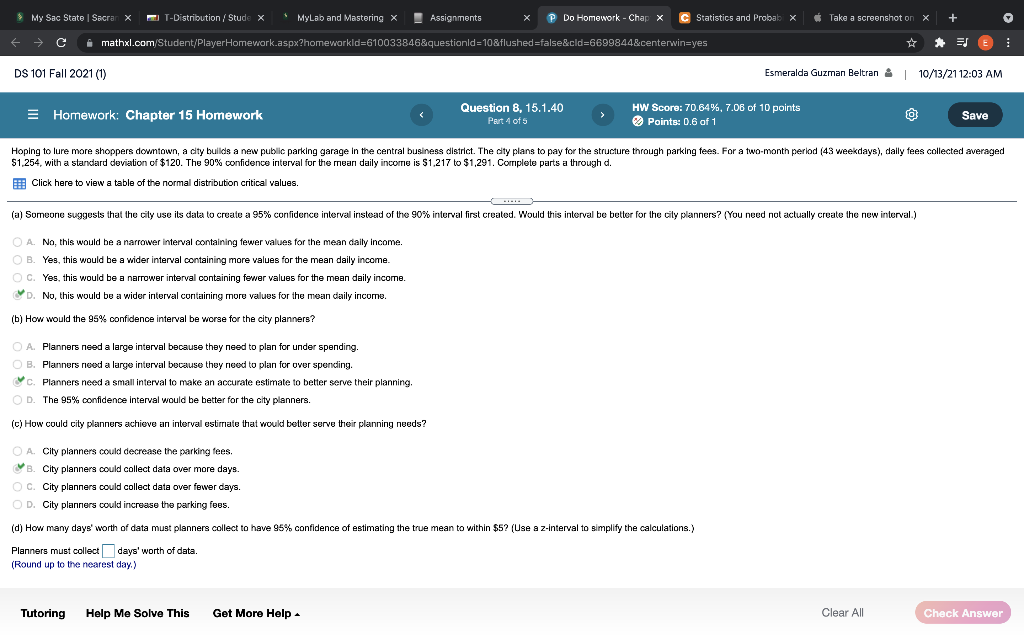This screenshot has height=640, width=1024.
Task: Expand Get More Help menu
Action: pyautogui.click(x=256, y=613)
